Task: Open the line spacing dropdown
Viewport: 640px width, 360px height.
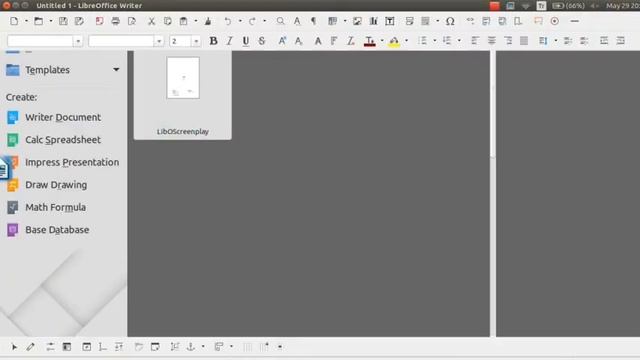Action: pos(556,41)
